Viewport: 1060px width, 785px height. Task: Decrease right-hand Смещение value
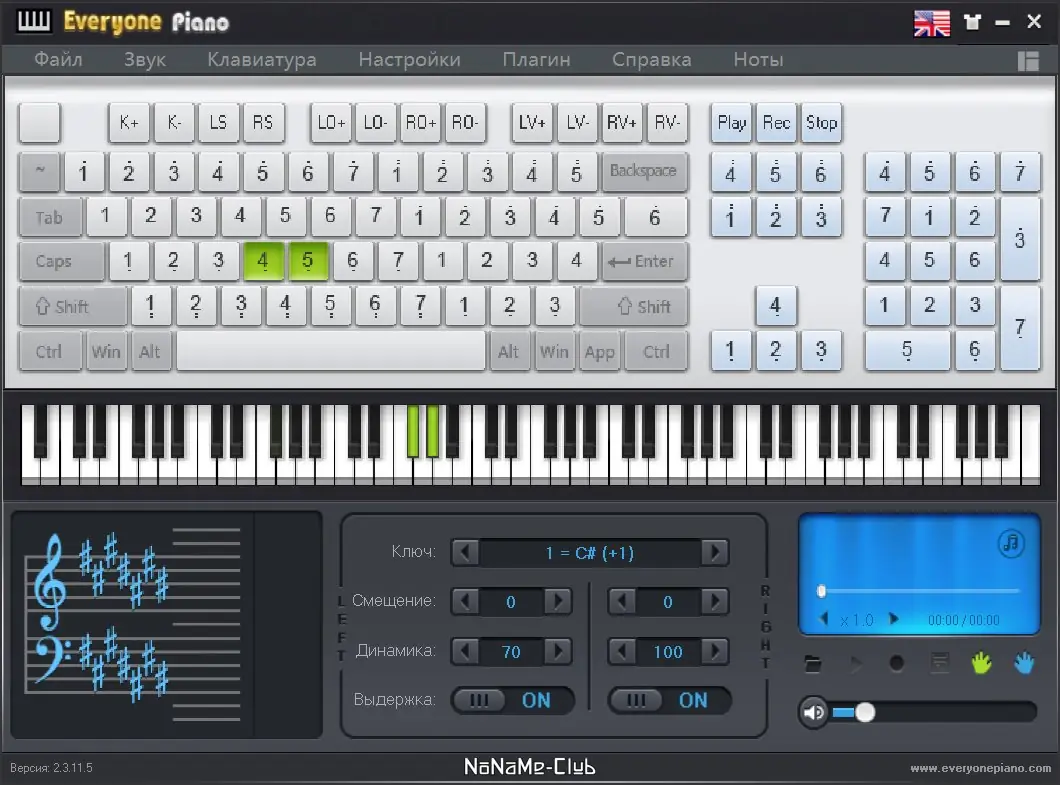(622, 602)
